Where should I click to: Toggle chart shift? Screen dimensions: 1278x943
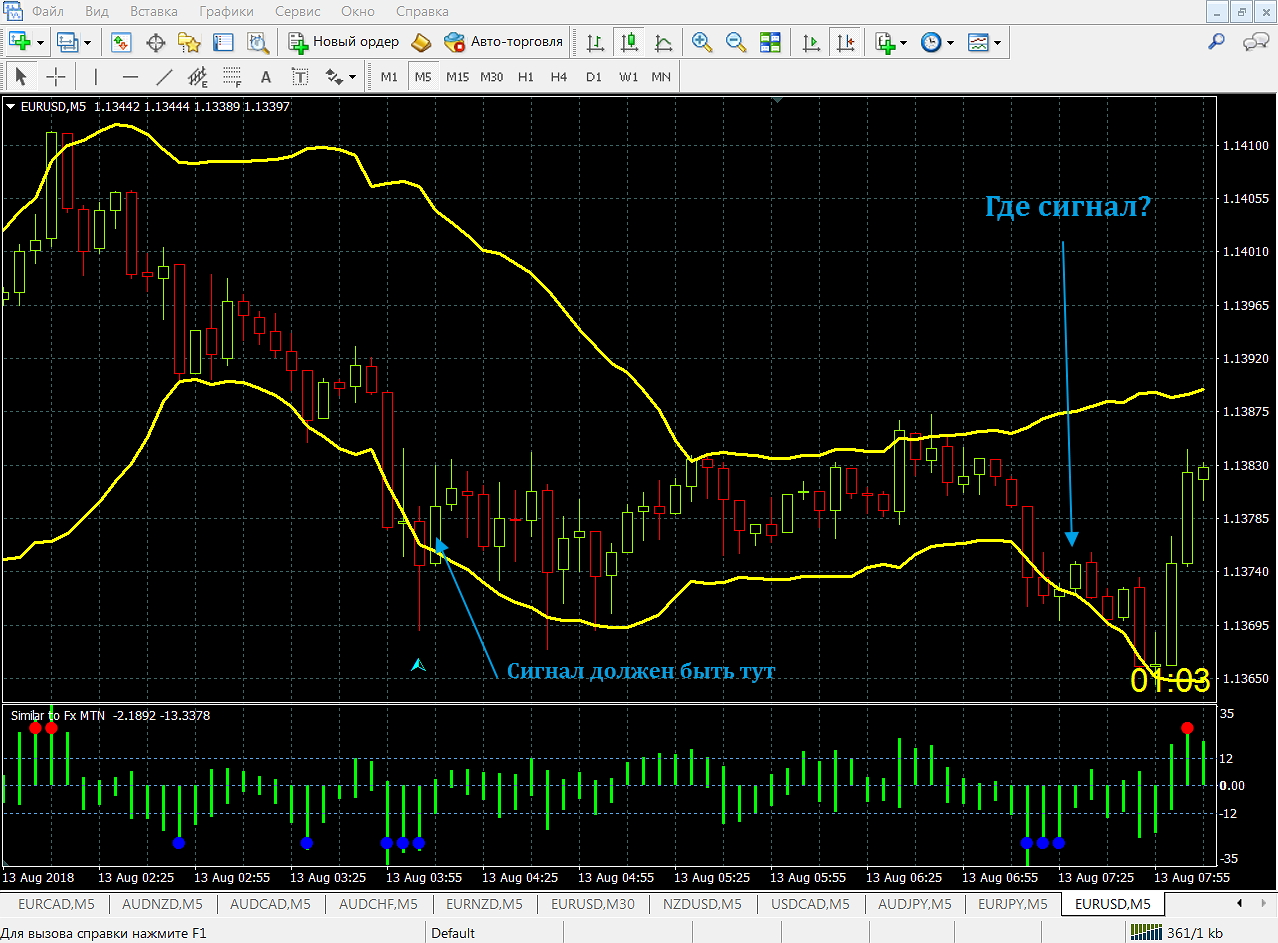(846, 42)
